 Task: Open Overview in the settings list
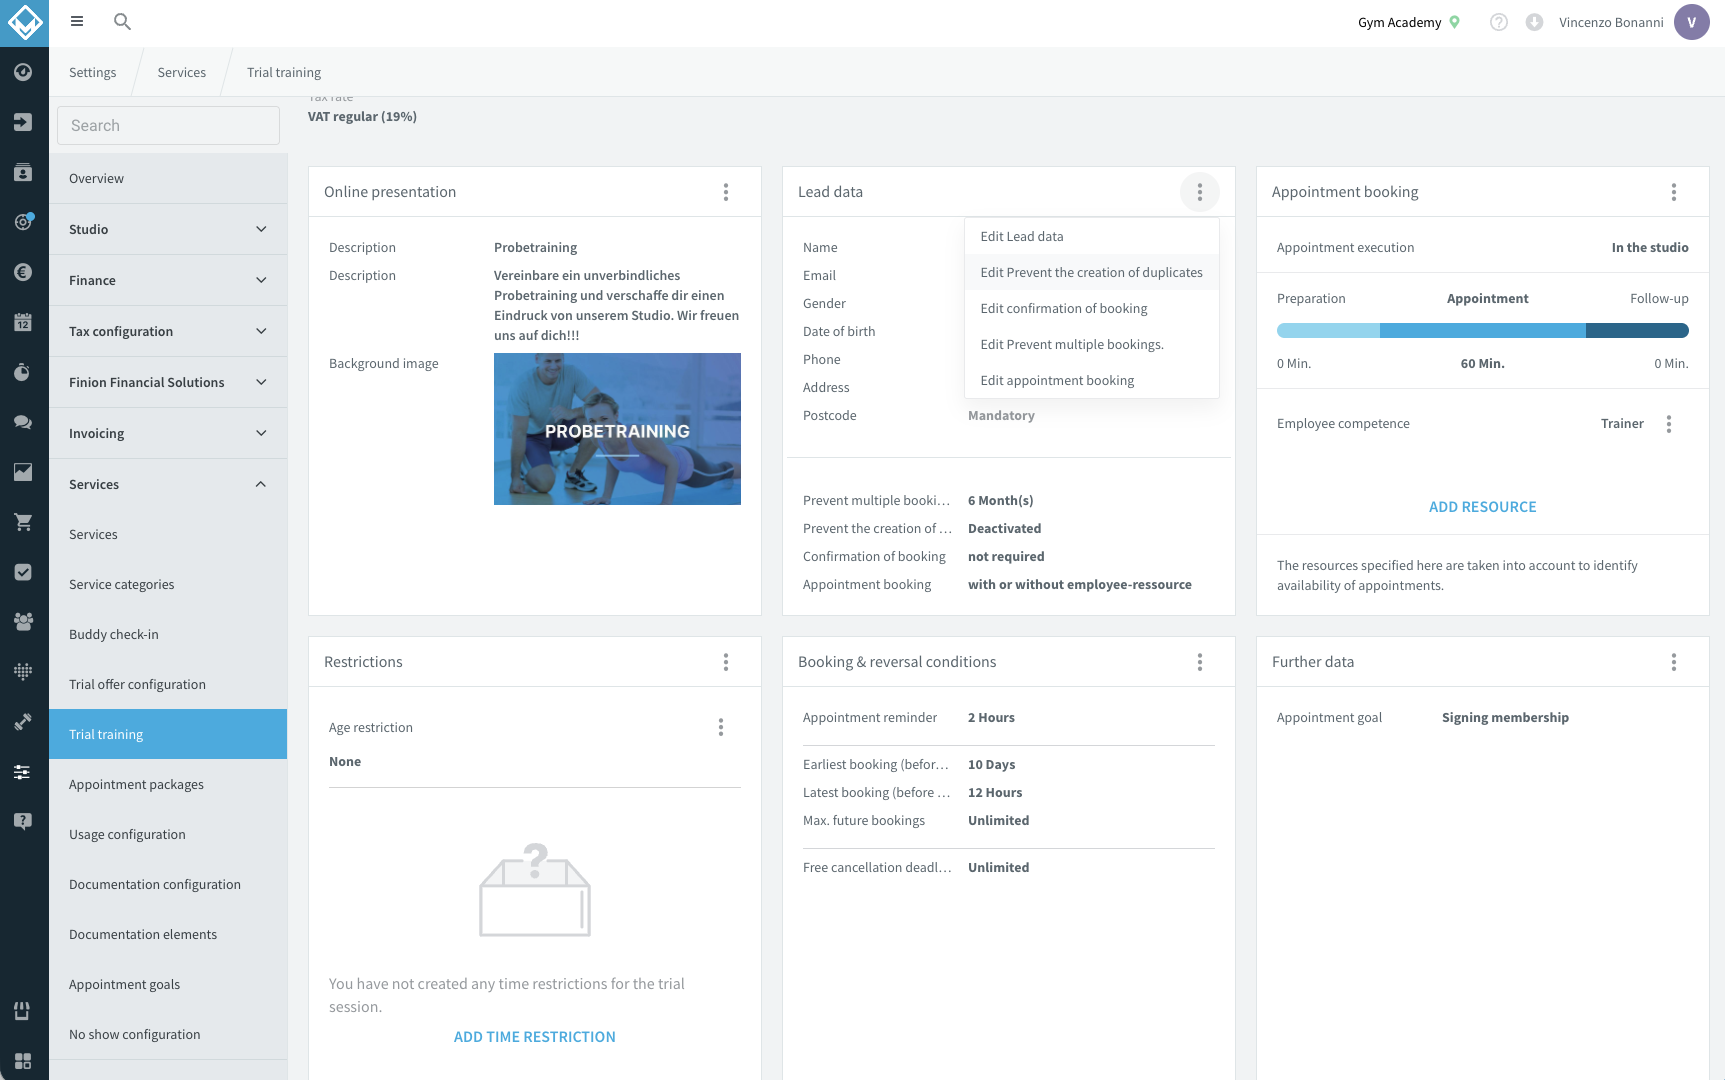(x=168, y=178)
